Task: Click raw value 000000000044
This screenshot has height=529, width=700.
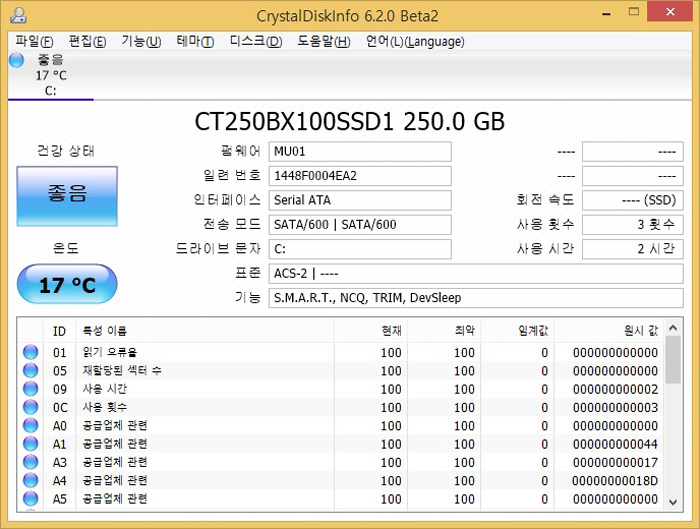Action: point(615,444)
